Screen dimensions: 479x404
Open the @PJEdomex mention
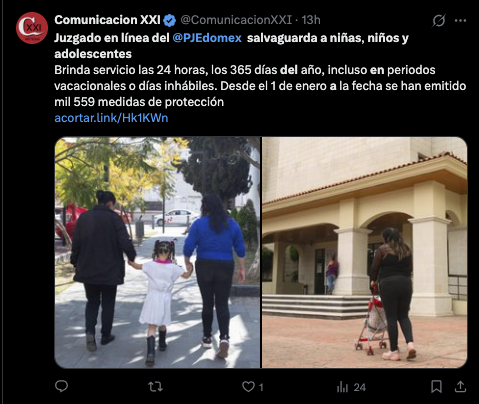click(x=207, y=38)
